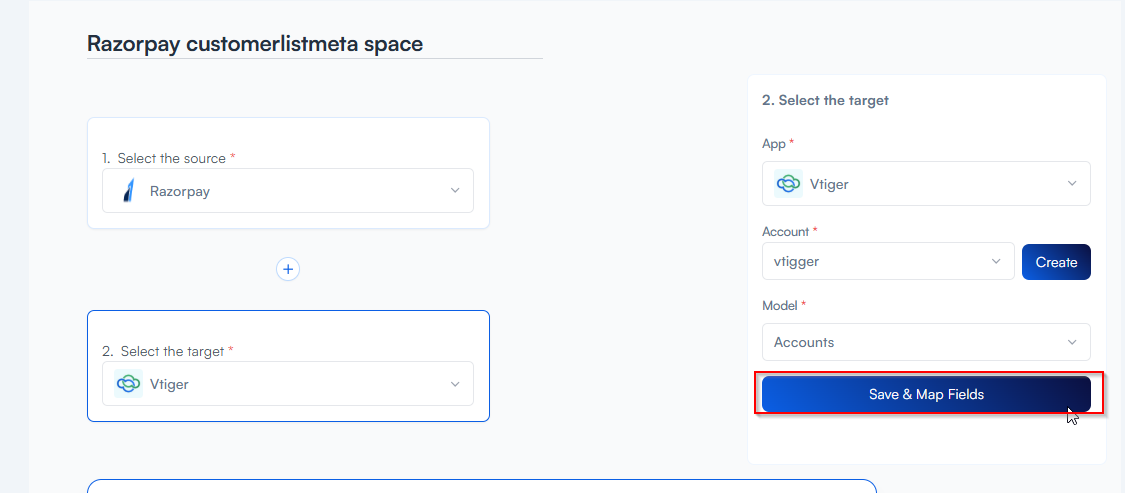Open the App dropdown arrow in side panel
This screenshot has height=493, width=1125.
click(1072, 184)
